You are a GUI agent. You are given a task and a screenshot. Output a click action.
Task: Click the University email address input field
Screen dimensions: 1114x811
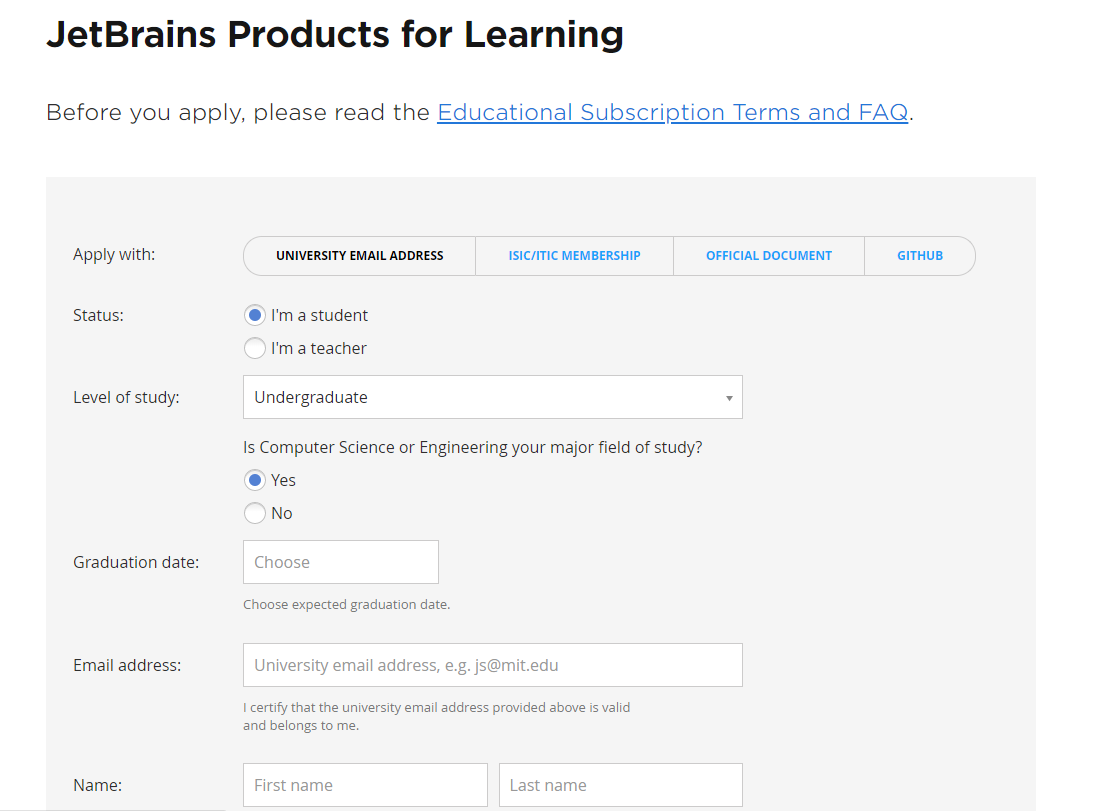pyautogui.click(x=492, y=665)
